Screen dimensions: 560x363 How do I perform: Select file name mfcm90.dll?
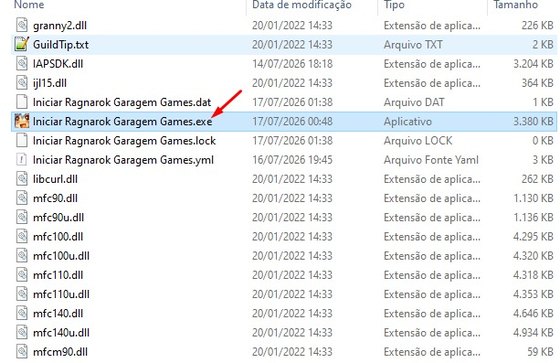(x=60, y=352)
